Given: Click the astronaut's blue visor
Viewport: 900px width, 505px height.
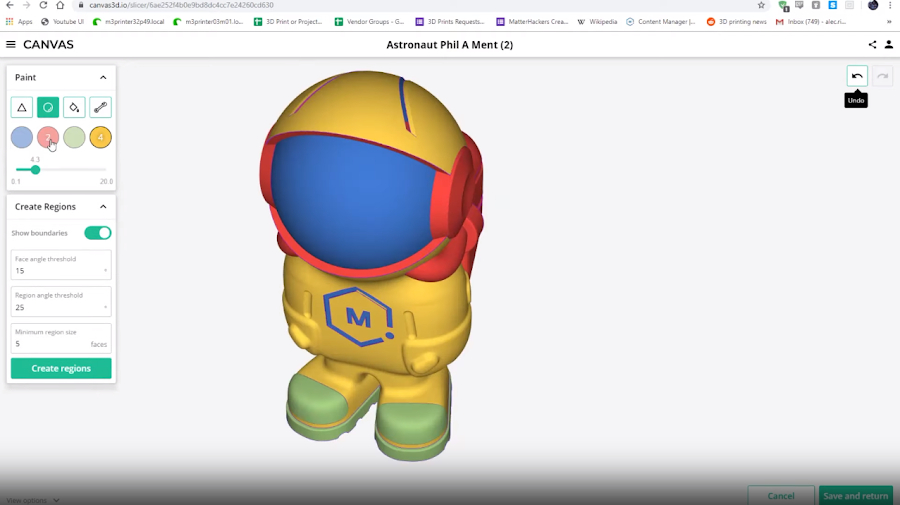Looking at the screenshot, I should pyautogui.click(x=356, y=201).
